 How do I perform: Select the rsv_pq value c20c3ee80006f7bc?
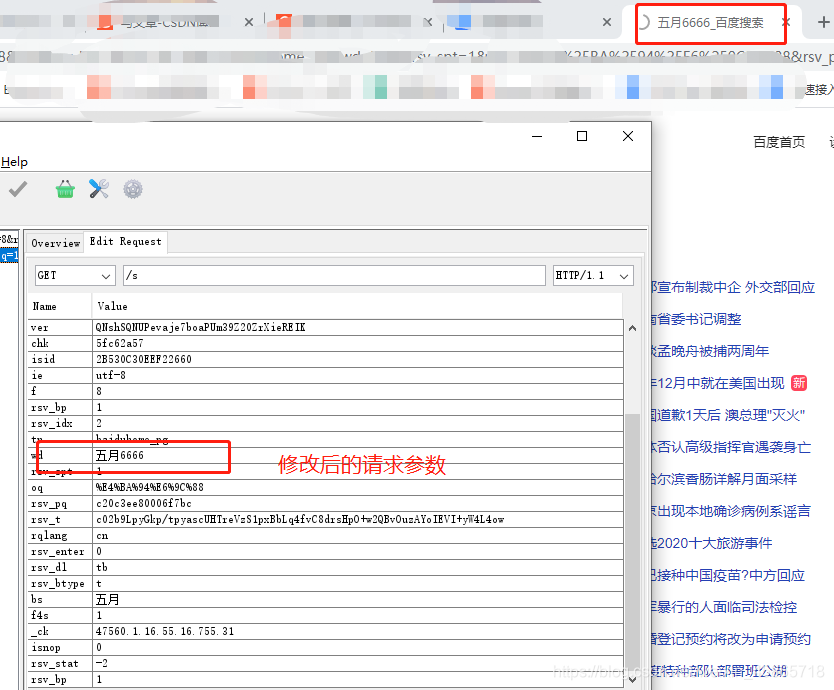[x=358, y=503]
